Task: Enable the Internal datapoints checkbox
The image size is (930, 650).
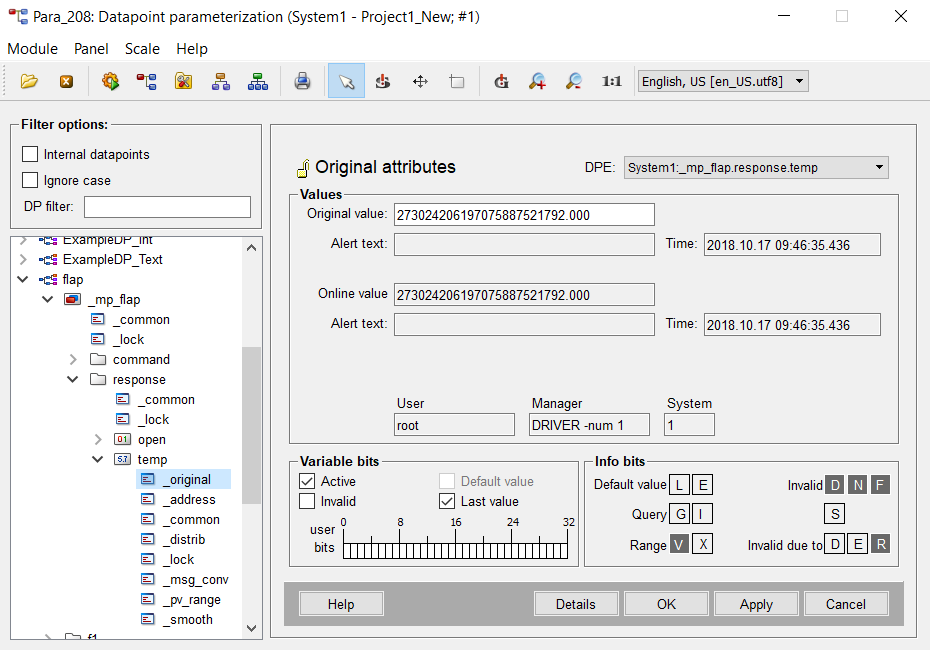Action: (x=30, y=154)
